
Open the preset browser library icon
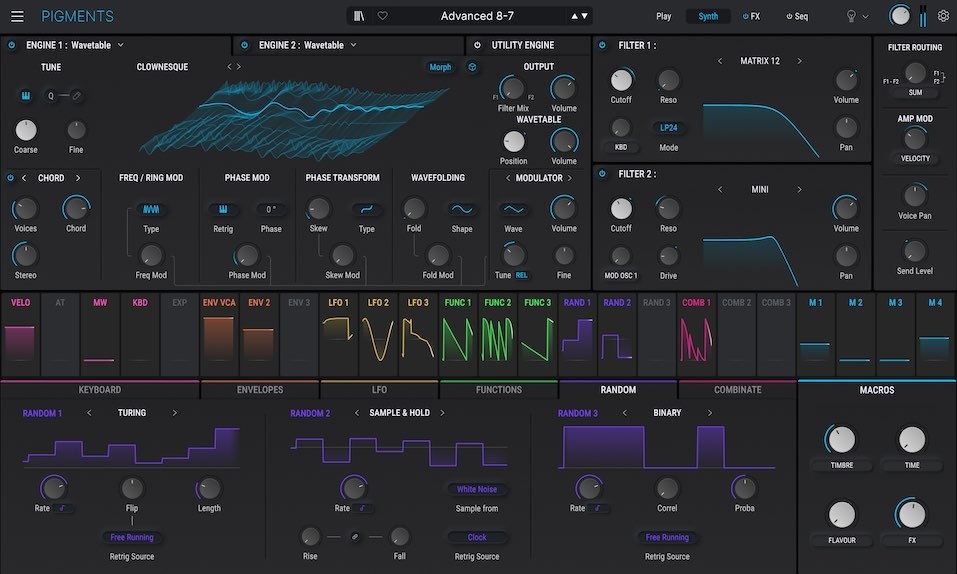point(359,16)
